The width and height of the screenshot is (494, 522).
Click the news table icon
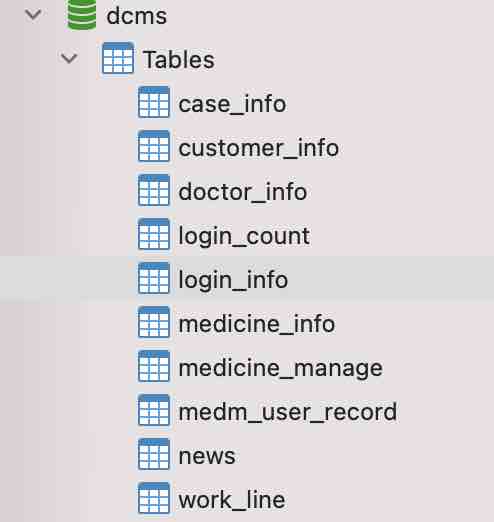154,454
